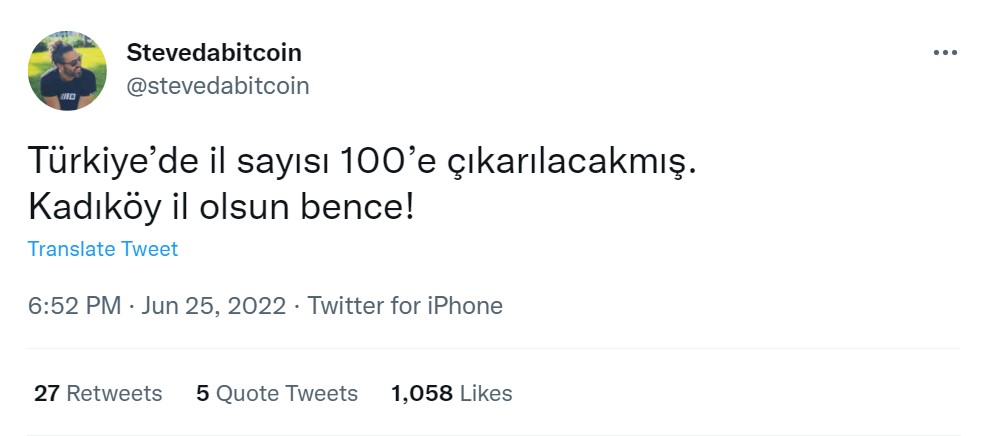
Task: Visit the @stevedabitcoin handle link
Action: pos(218,86)
